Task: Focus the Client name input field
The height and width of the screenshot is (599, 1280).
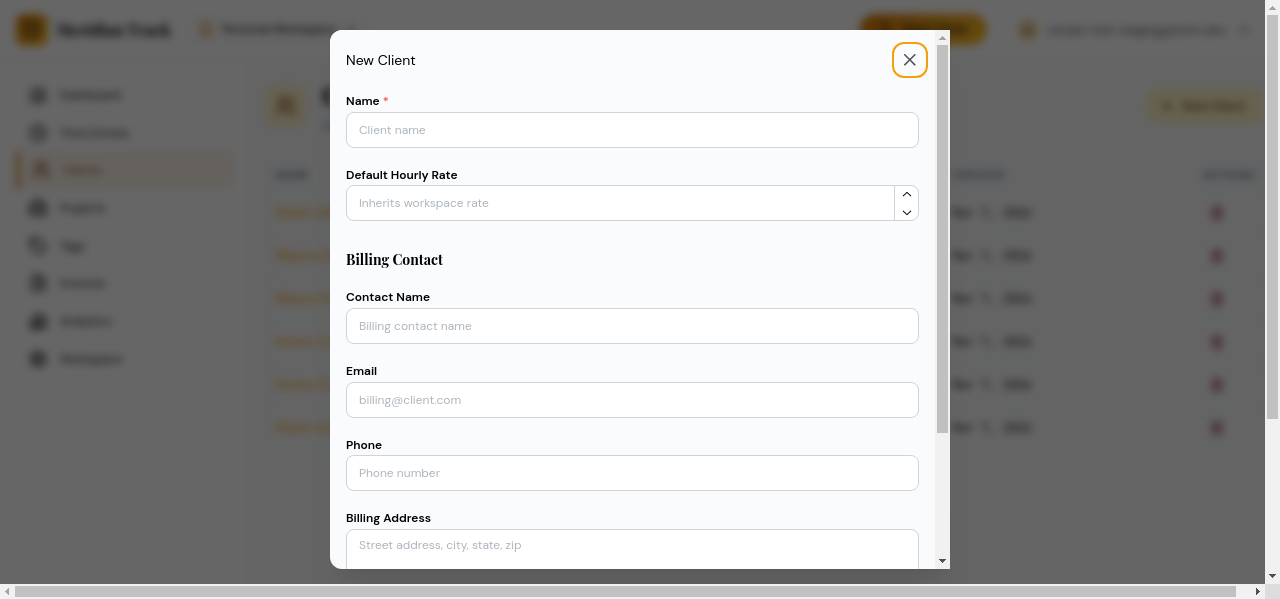Action: (x=632, y=130)
